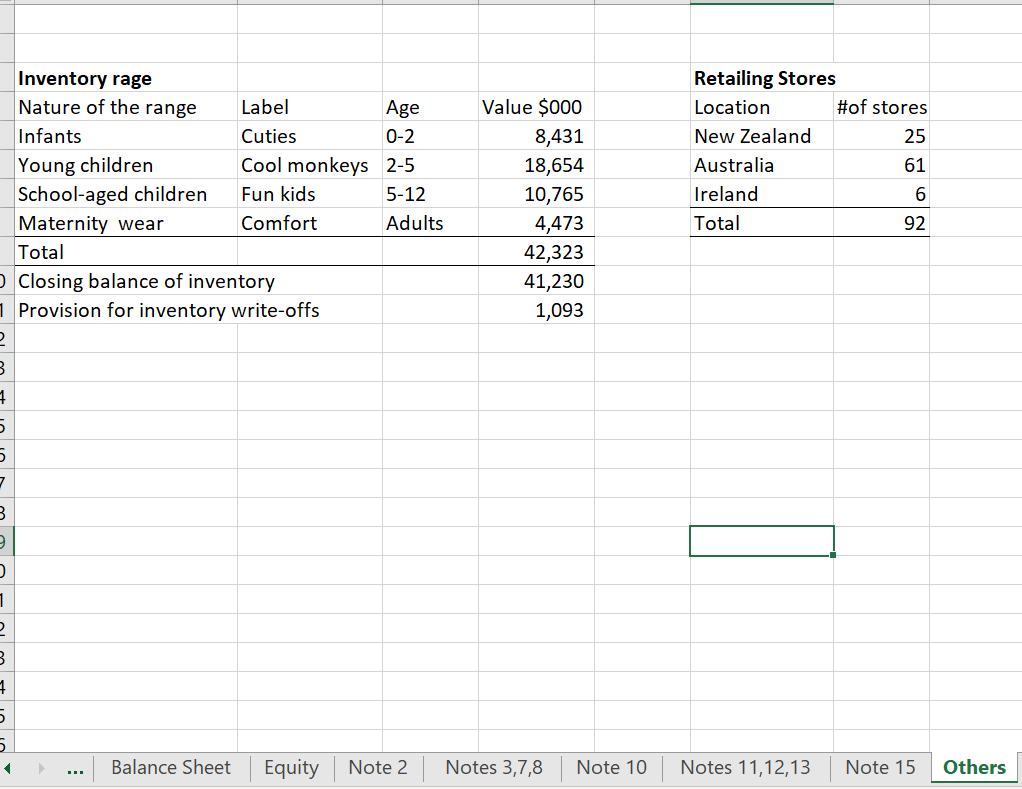
Task: Select the Notes 3,7,8 sheet tab
Action: (x=493, y=767)
